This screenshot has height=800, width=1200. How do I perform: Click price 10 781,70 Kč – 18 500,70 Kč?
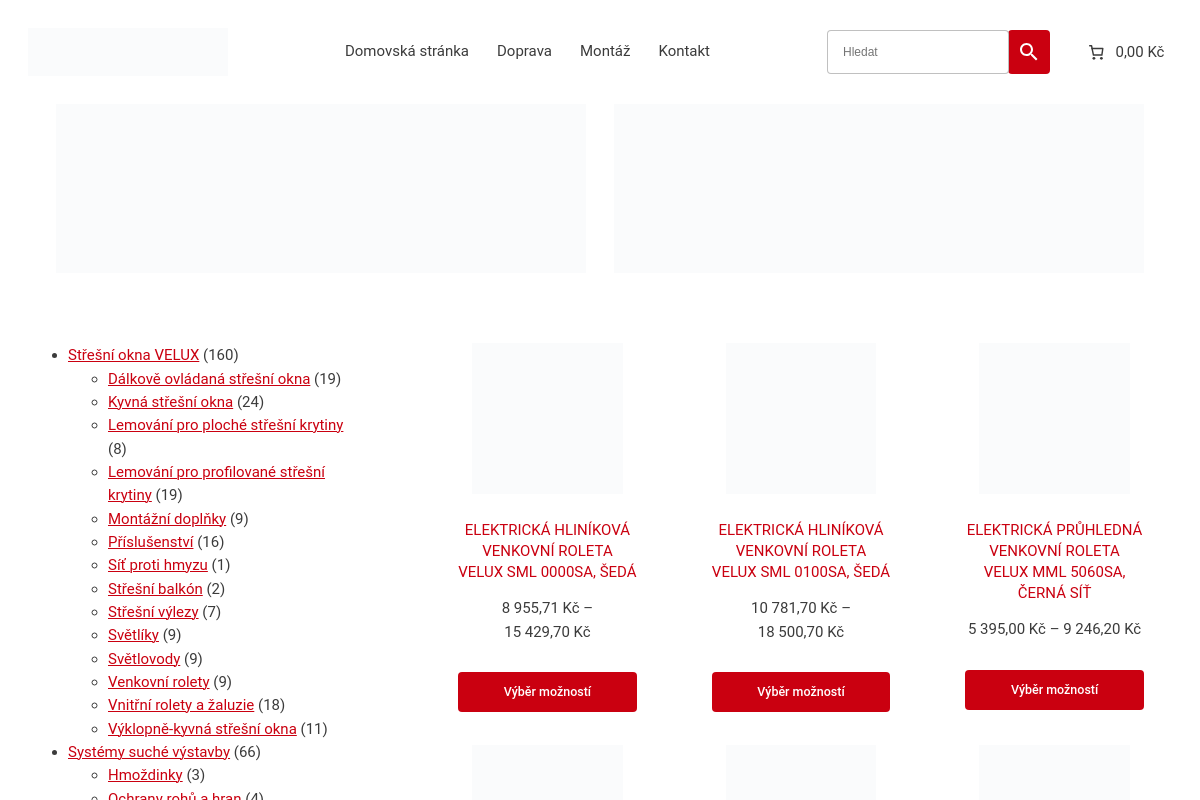801,620
